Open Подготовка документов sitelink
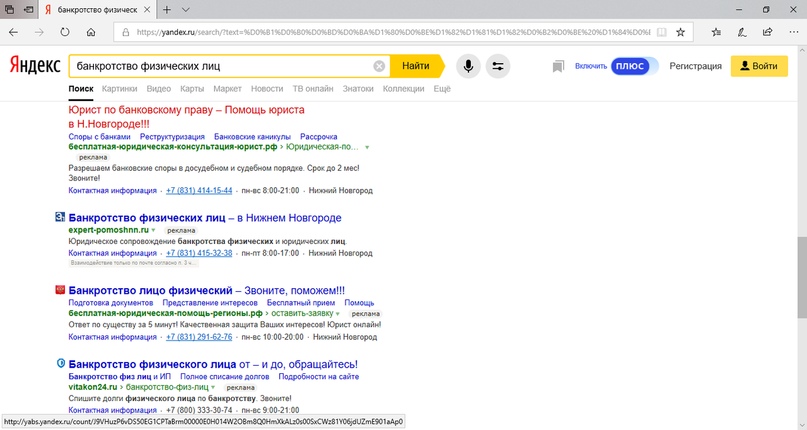807x430 pixels. tap(111, 303)
